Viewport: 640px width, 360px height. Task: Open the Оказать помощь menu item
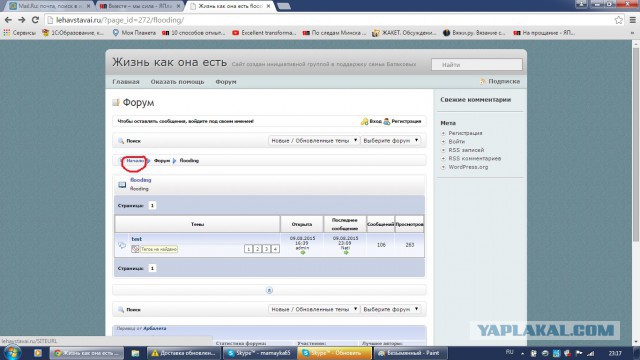(177, 82)
